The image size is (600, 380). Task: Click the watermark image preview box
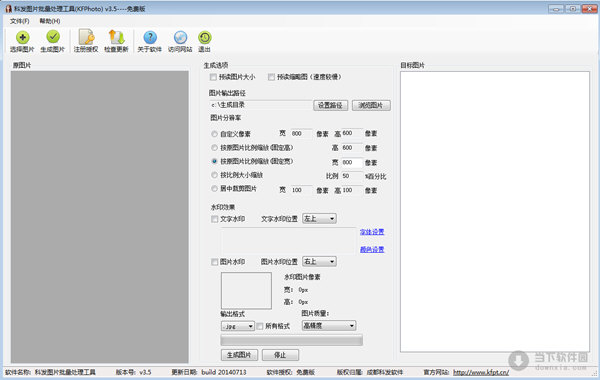pyautogui.click(x=246, y=291)
